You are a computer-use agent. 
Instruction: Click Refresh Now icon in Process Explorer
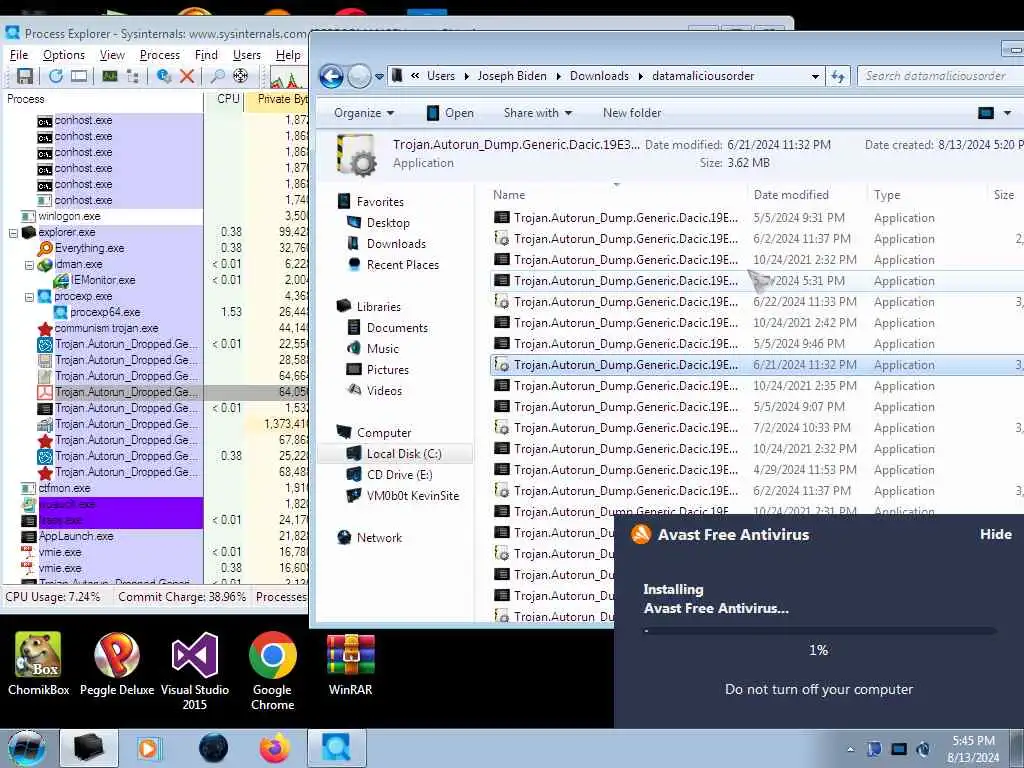pos(56,76)
